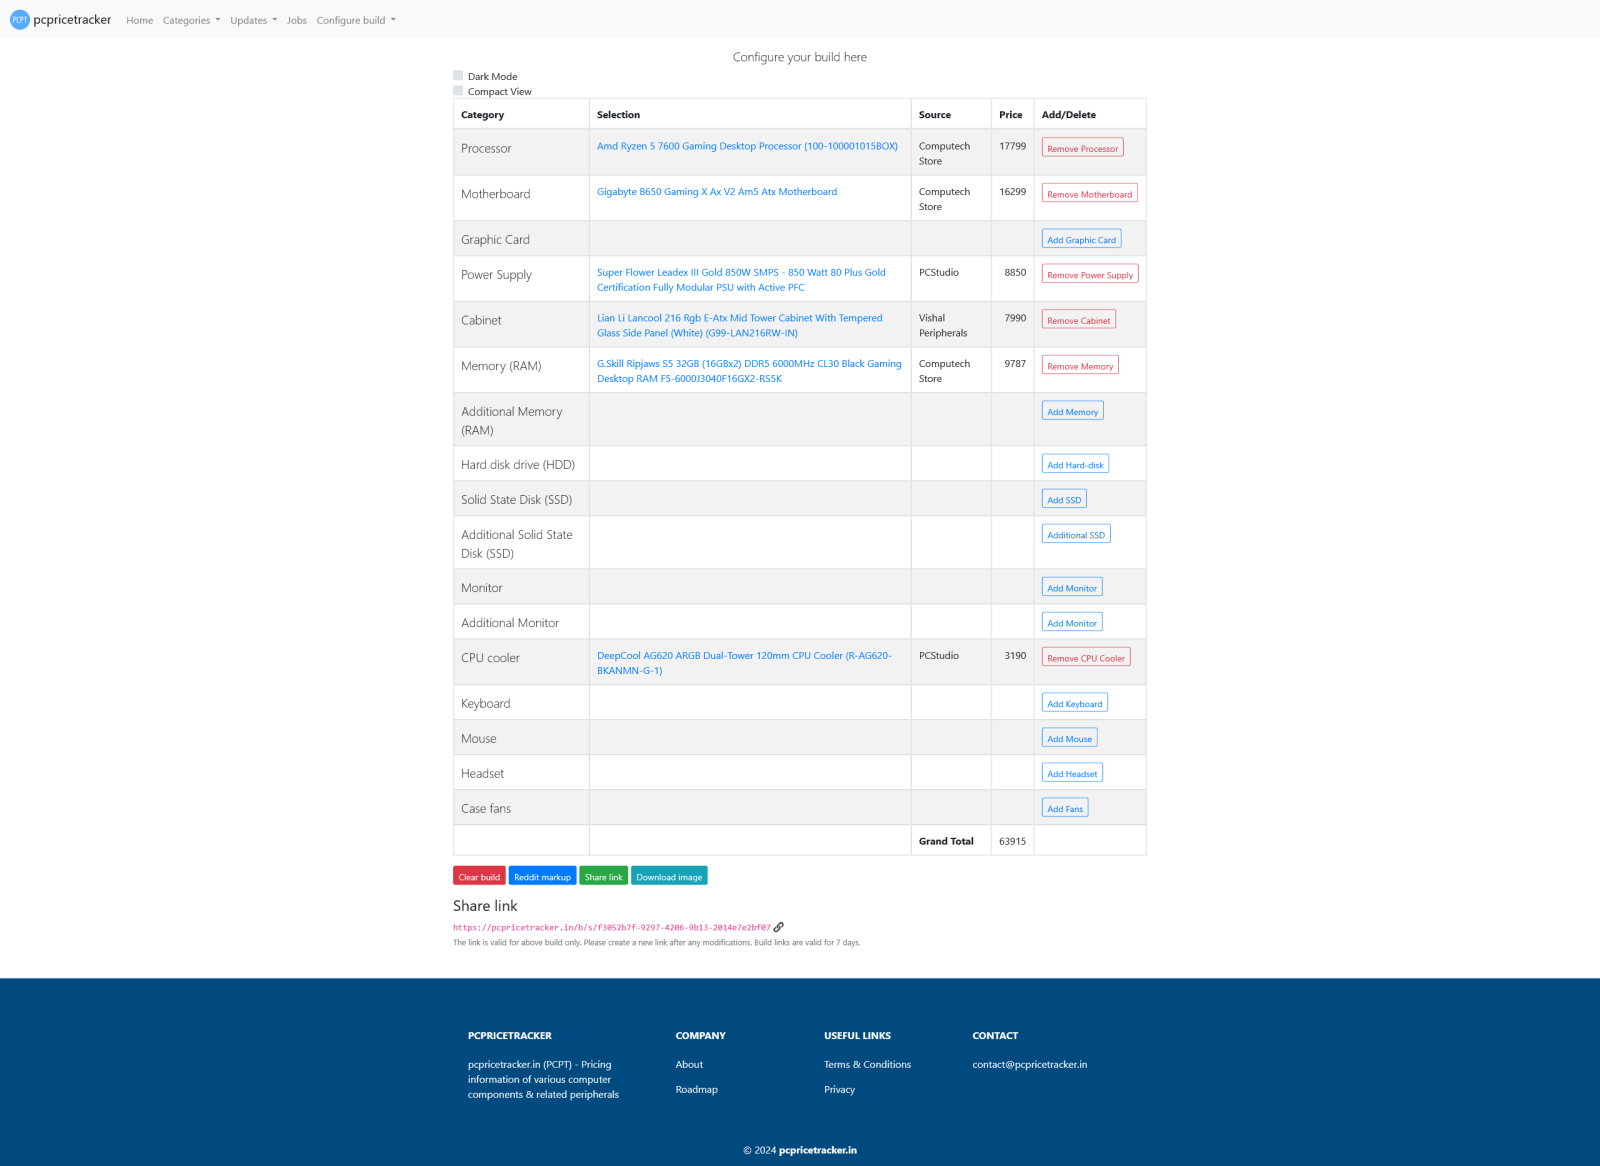Add additional Memory (RAM)

[x=1072, y=411]
